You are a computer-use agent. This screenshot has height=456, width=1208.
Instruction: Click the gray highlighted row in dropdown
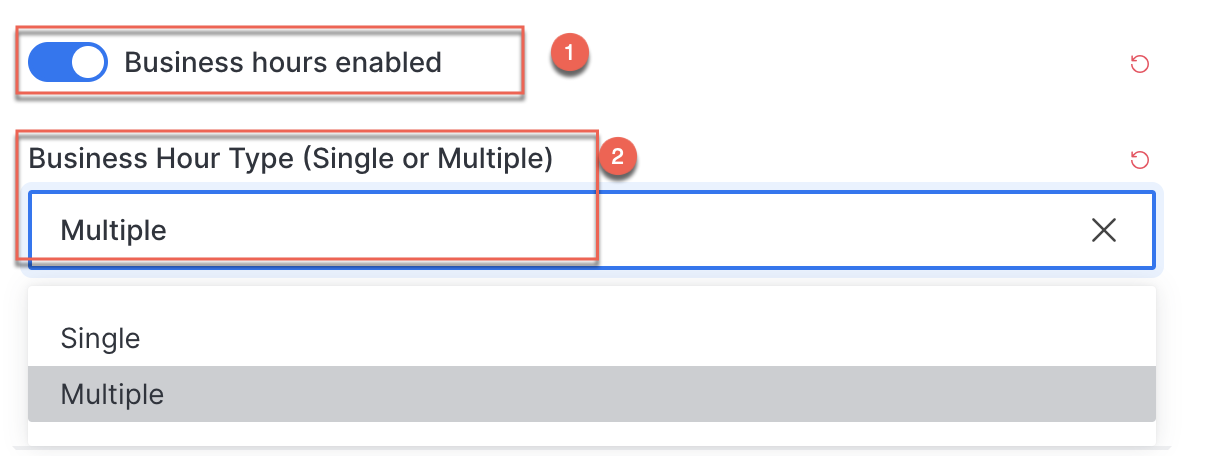point(592,394)
